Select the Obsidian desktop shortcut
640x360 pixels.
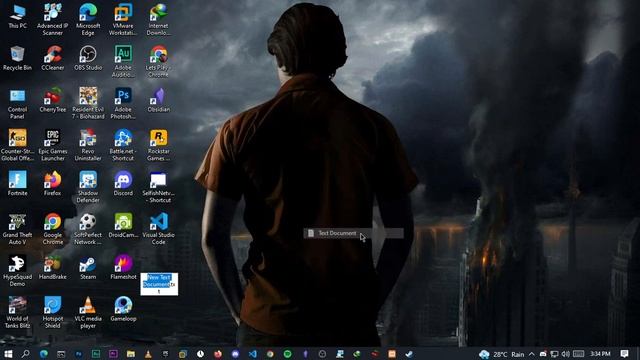[x=158, y=100]
